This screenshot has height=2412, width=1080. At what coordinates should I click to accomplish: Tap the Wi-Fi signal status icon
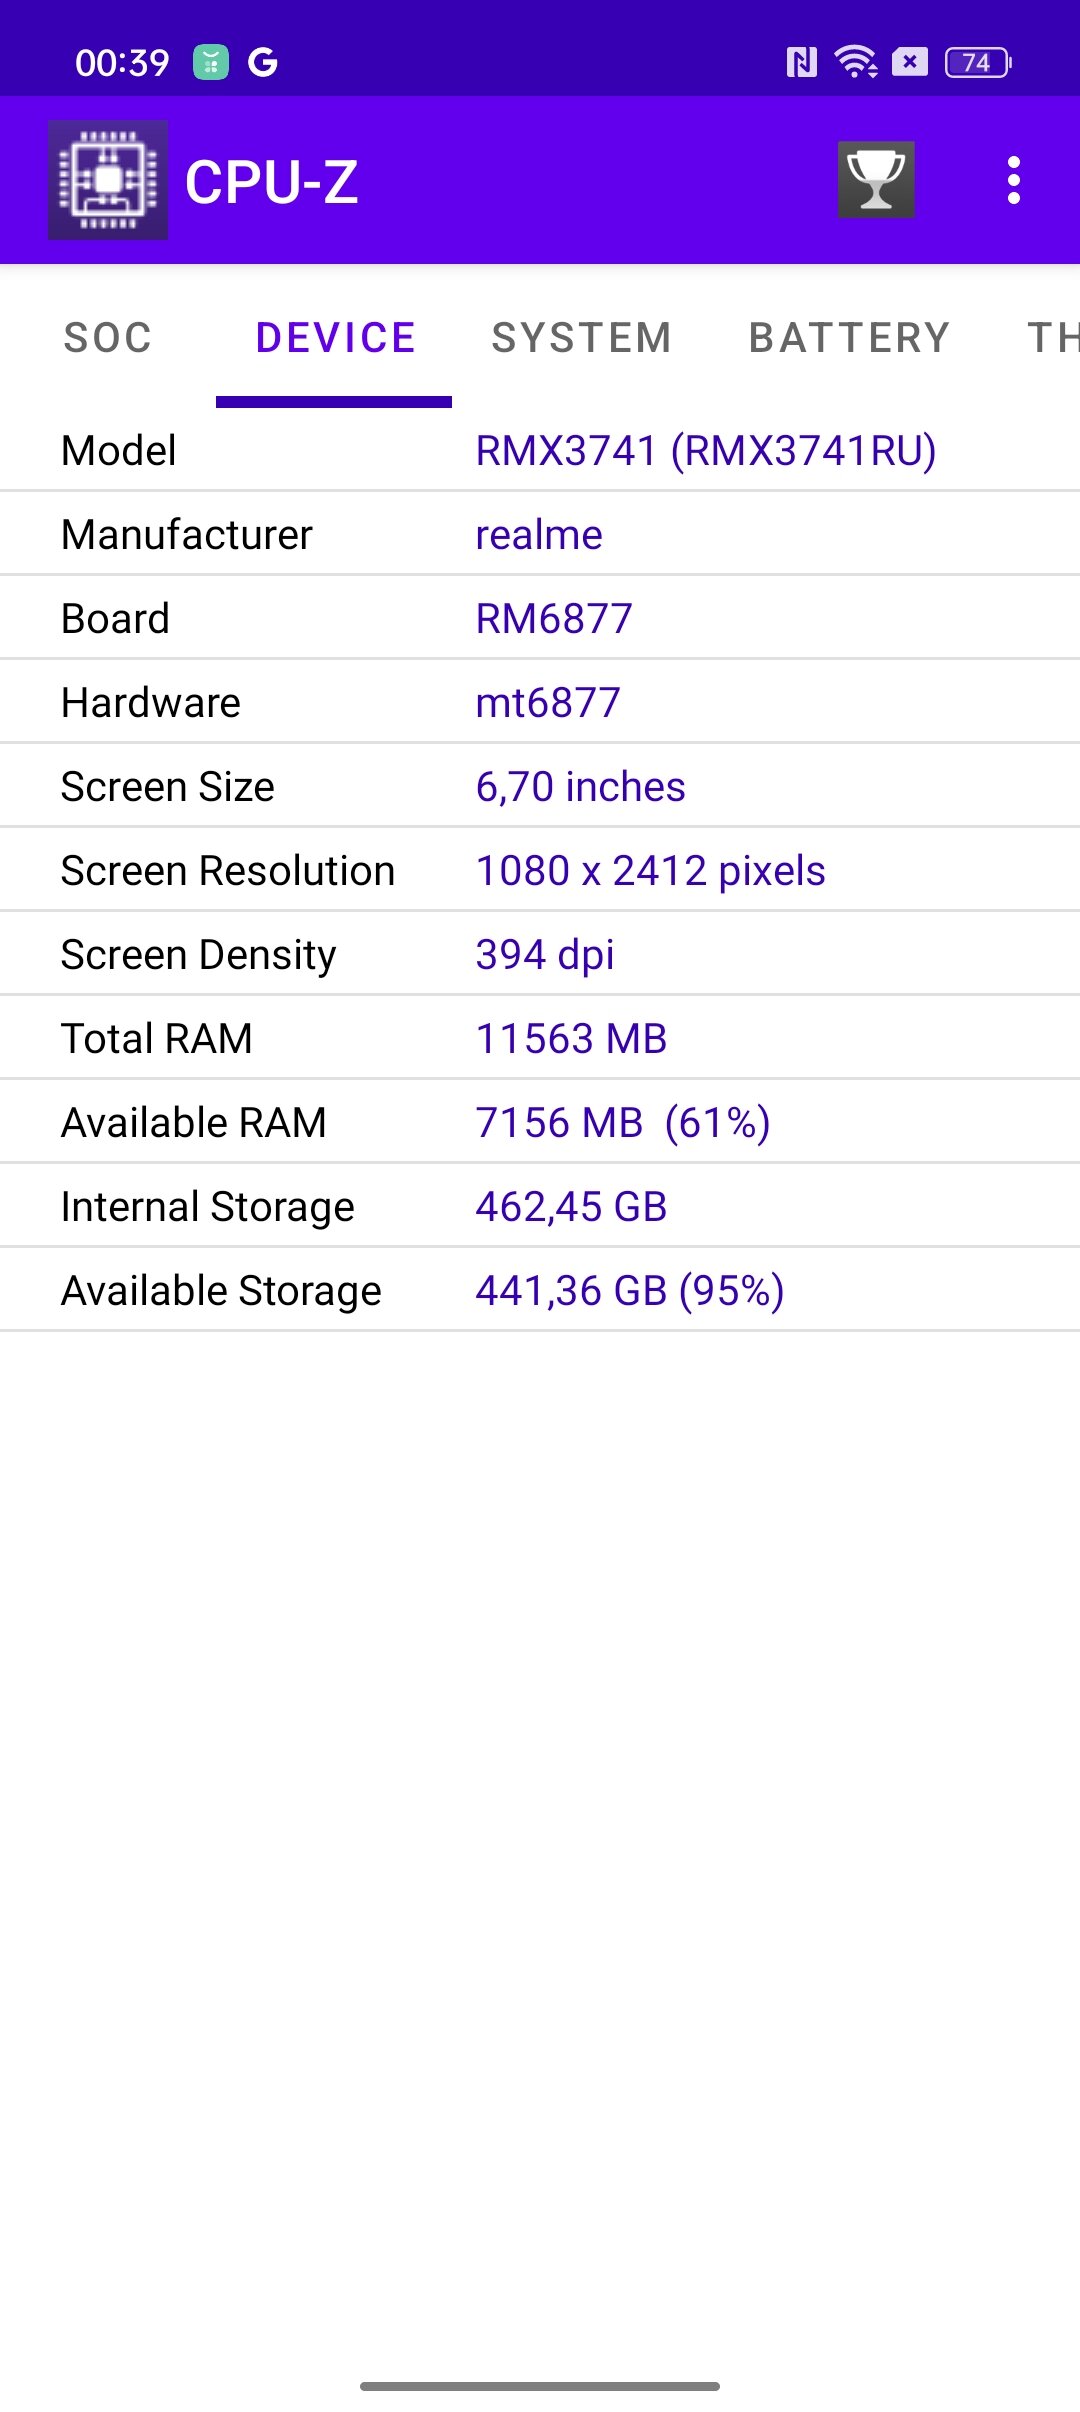856,62
